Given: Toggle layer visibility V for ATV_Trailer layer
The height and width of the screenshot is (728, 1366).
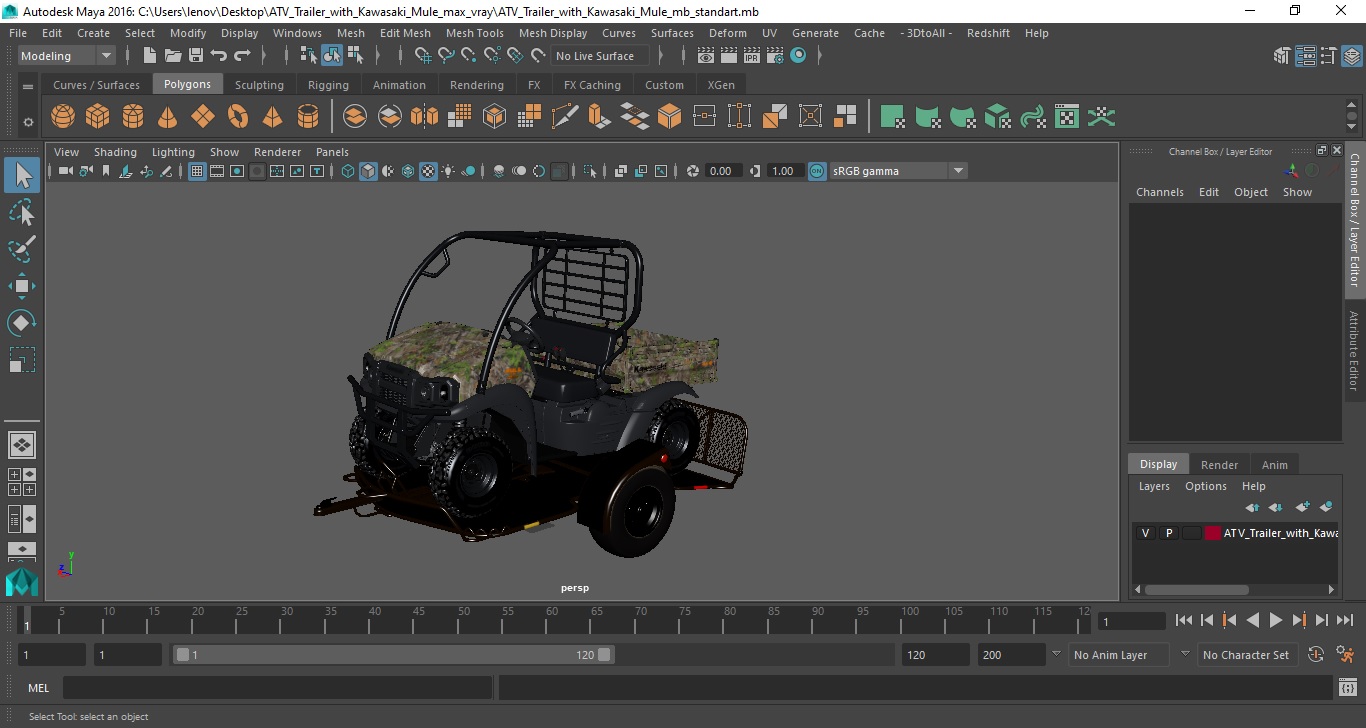Looking at the screenshot, I should (x=1145, y=533).
